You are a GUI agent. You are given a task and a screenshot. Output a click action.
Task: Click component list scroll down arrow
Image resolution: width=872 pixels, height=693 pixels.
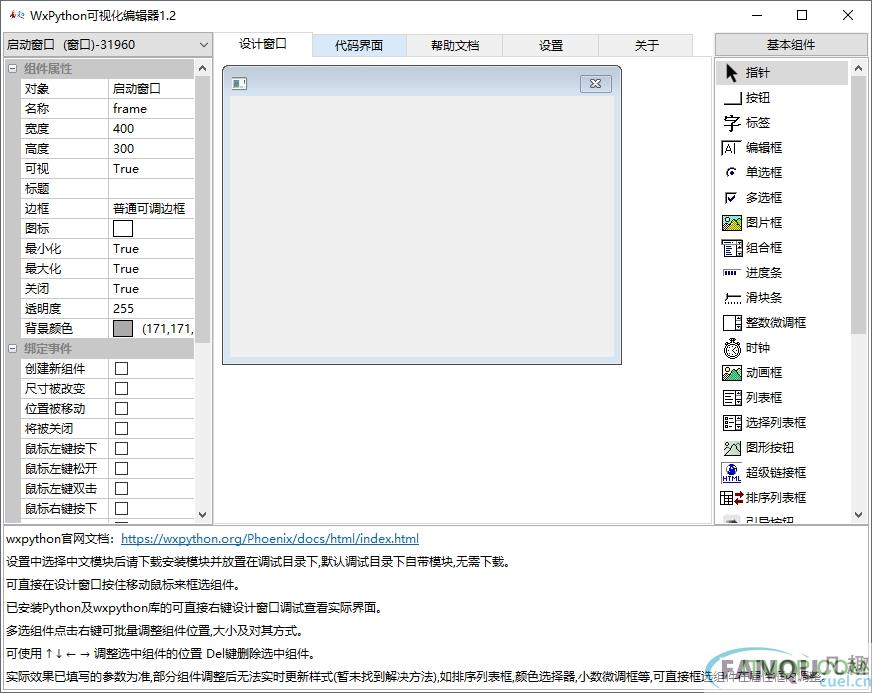point(858,515)
